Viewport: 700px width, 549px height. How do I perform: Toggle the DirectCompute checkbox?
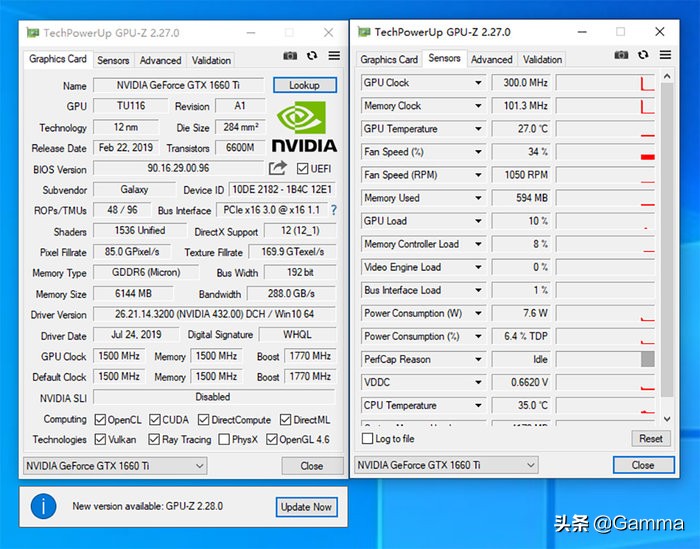(204, 420)
